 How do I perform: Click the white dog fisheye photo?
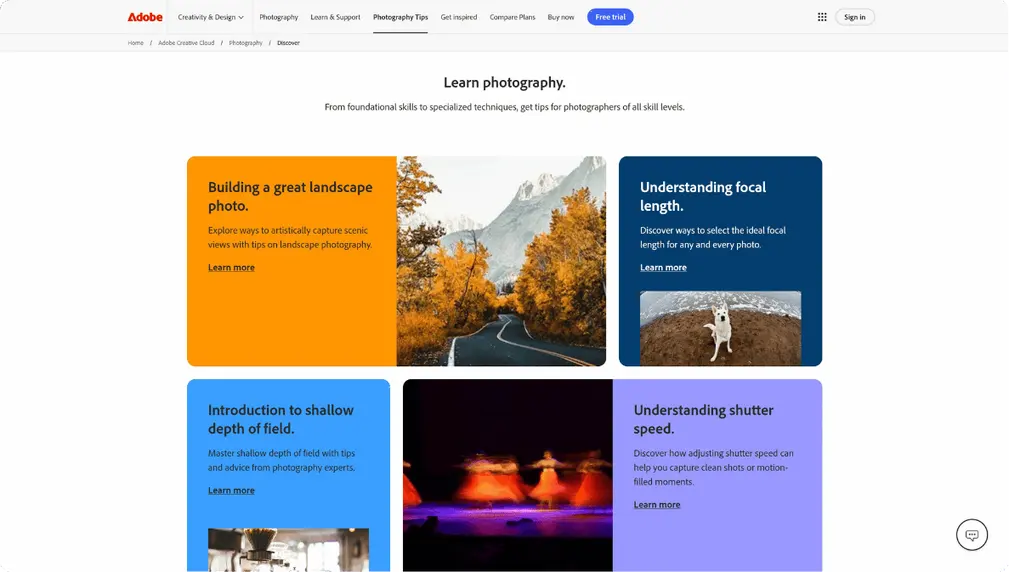click(x=720, y=327)
